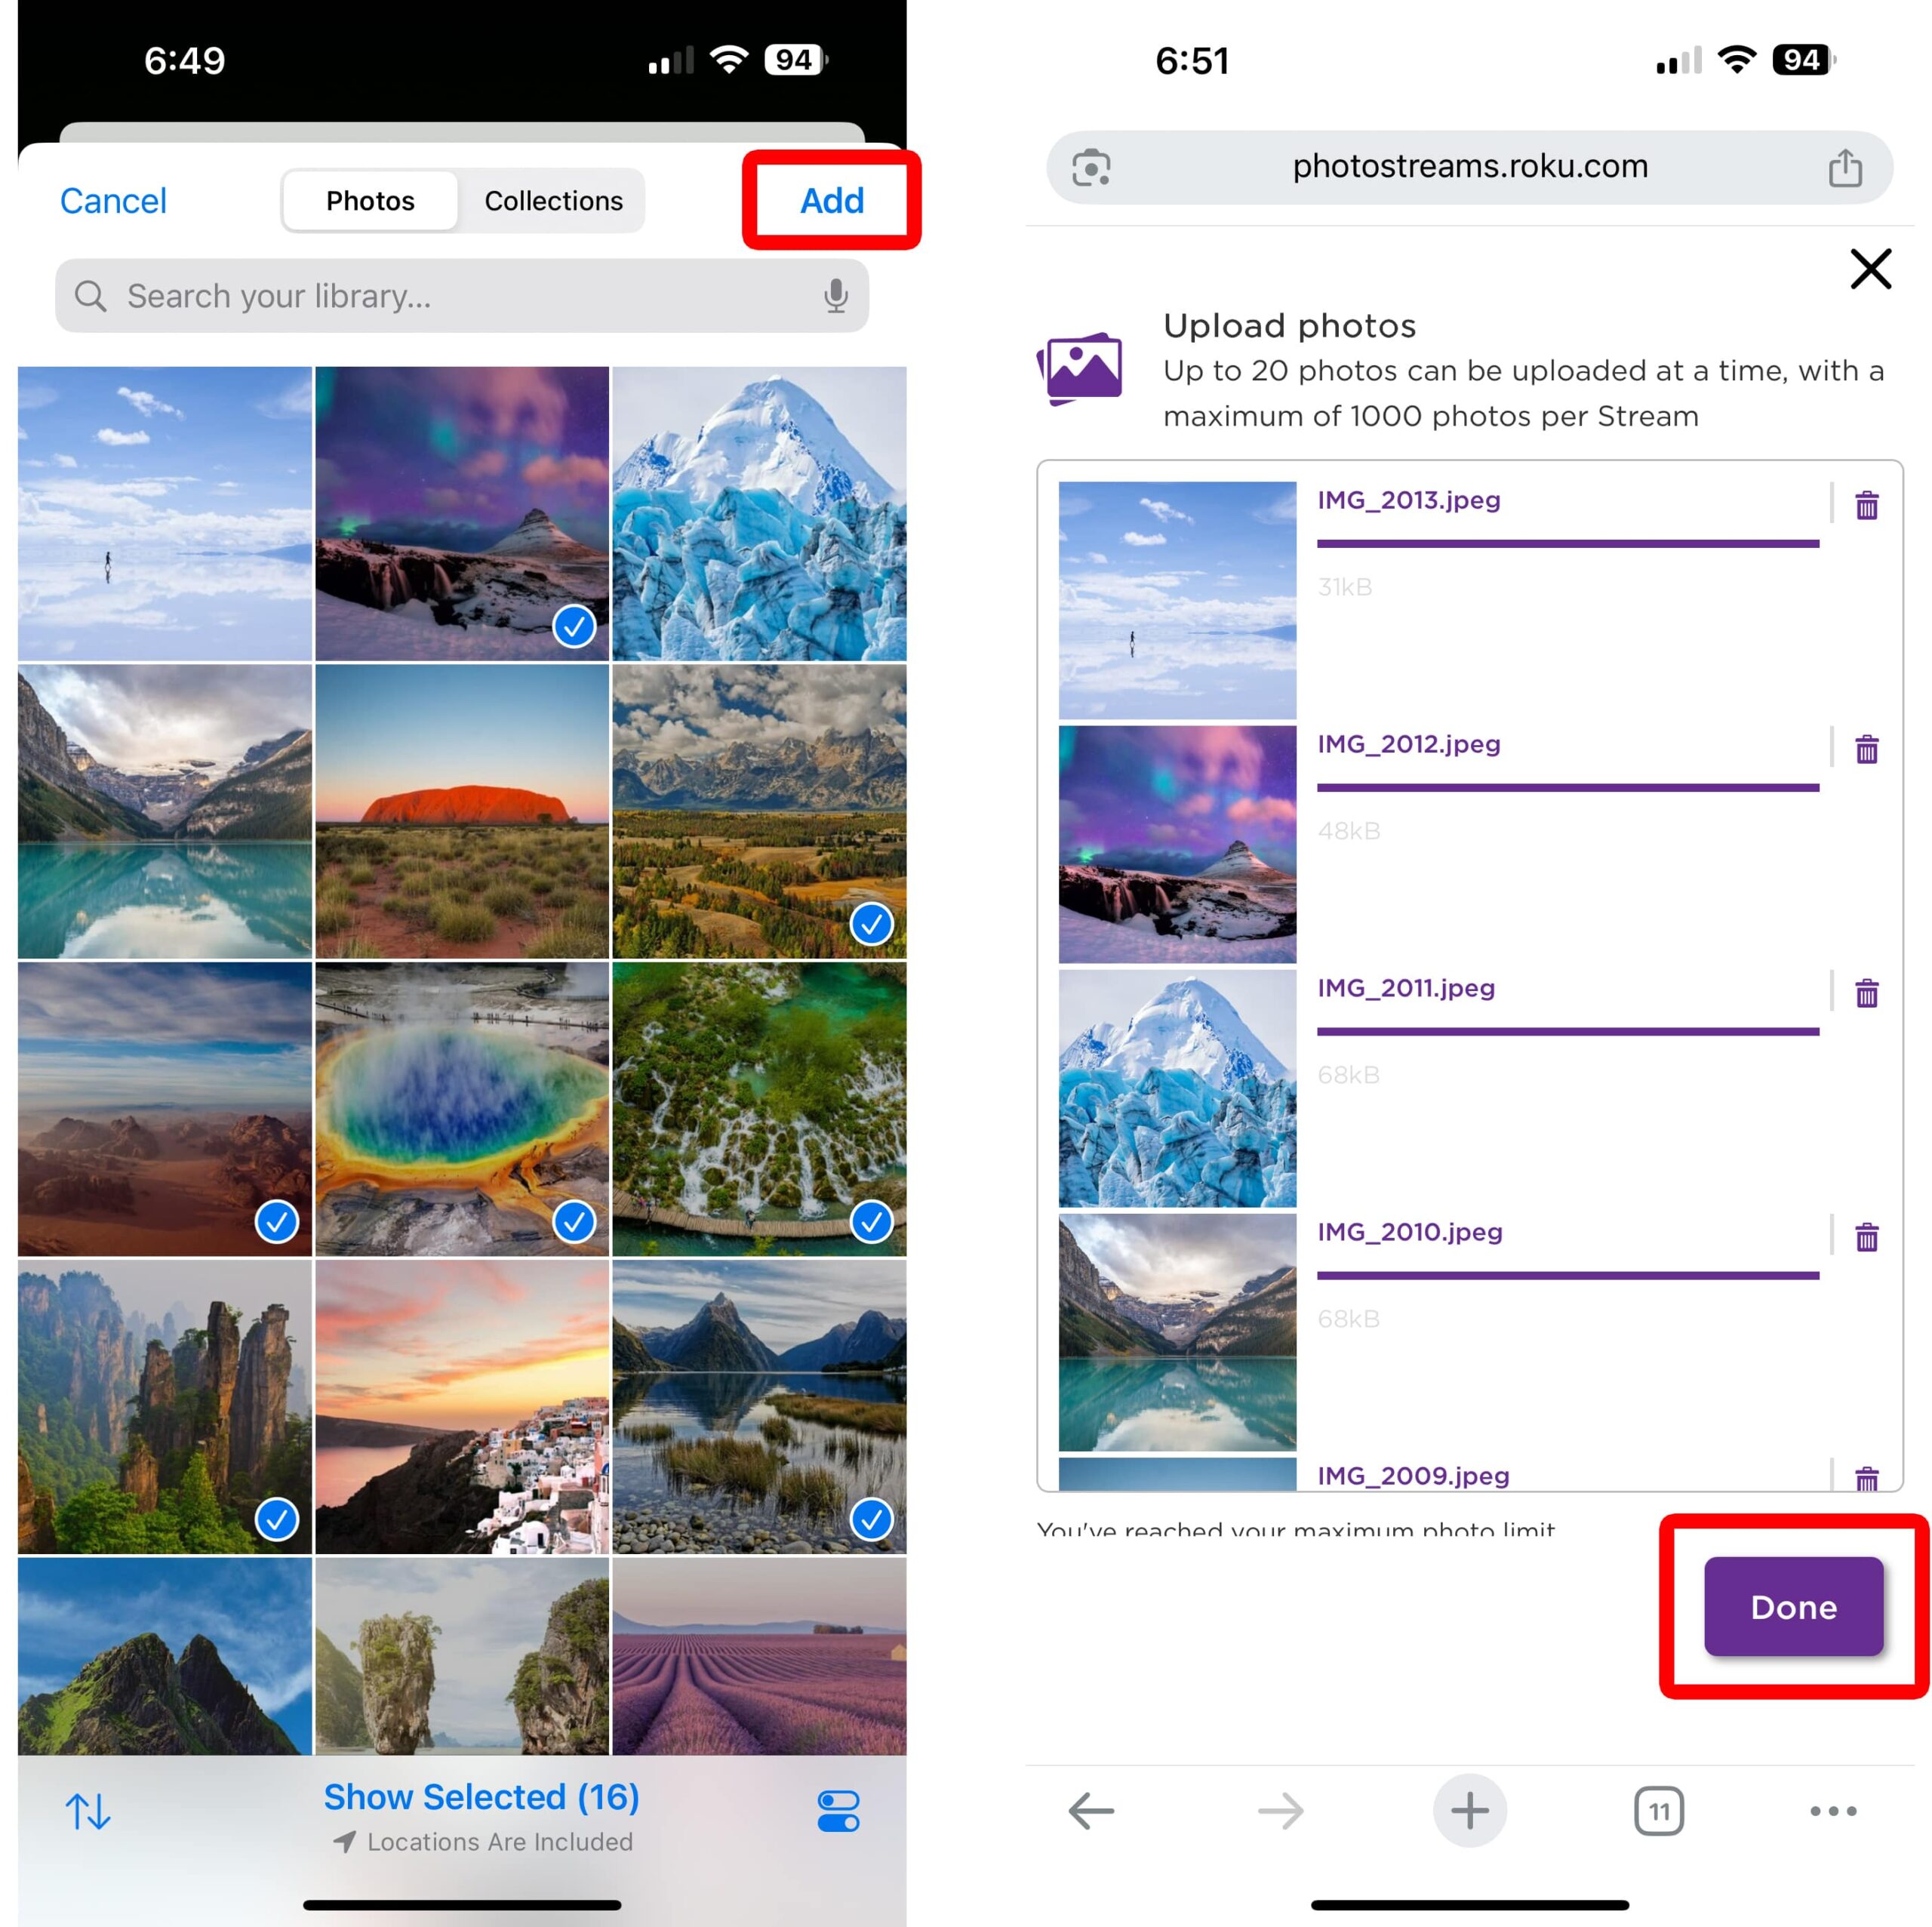Image resolution: width=1932 pixels, height=1927 pixels.
Task: Open the browser three-dots more menu
Action: (x=1832, y=1811)
